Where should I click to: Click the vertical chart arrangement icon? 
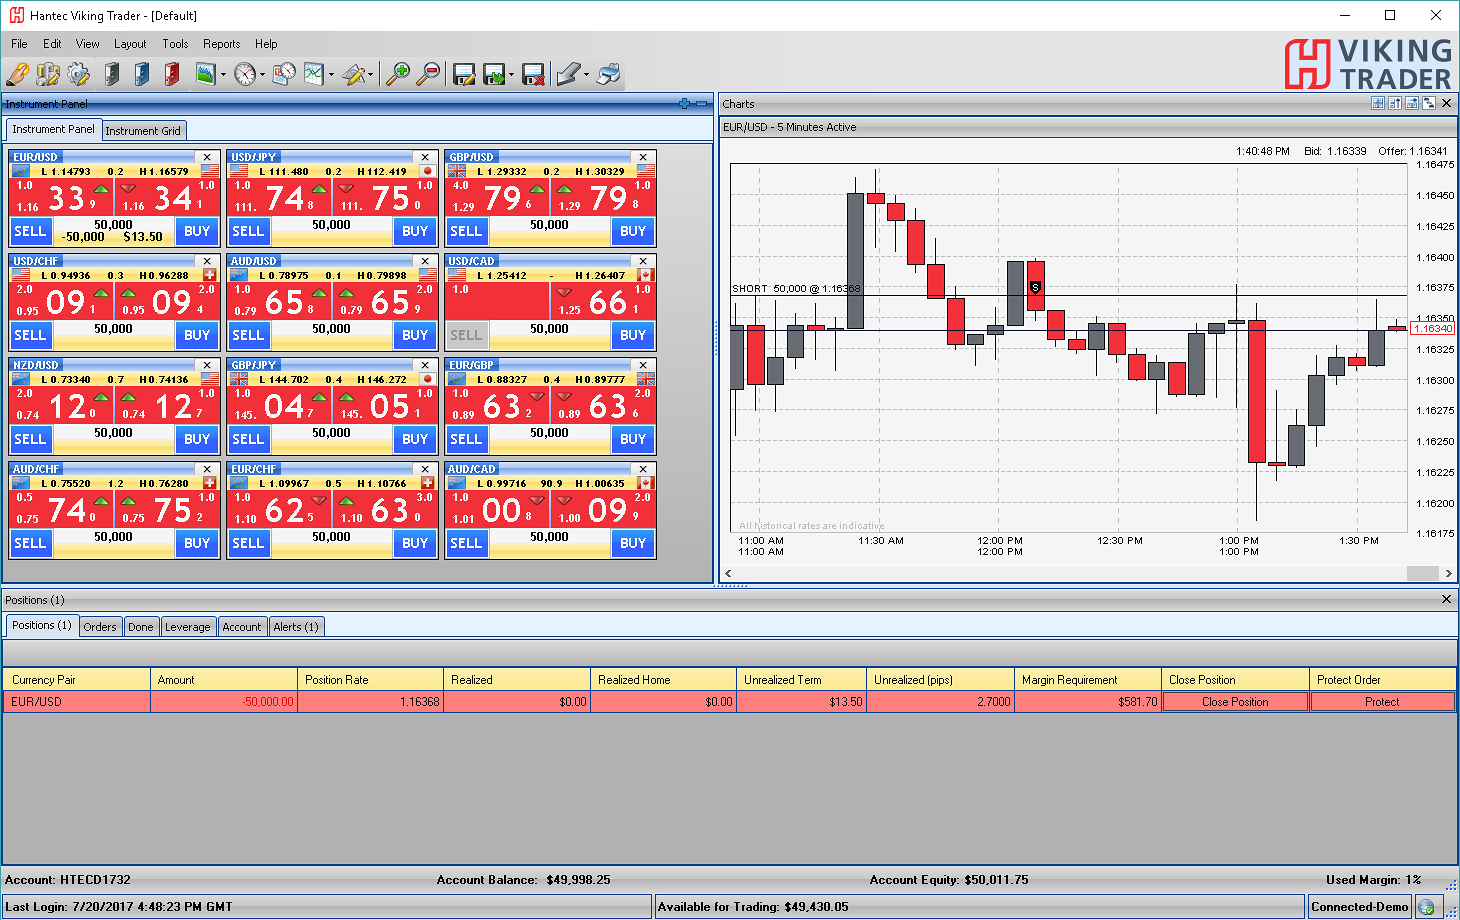pos(1394,103)
